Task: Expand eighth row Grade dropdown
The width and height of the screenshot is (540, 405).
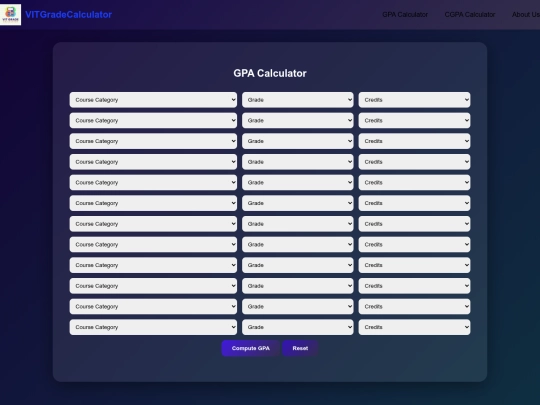Action: click(x=298, y=245)
